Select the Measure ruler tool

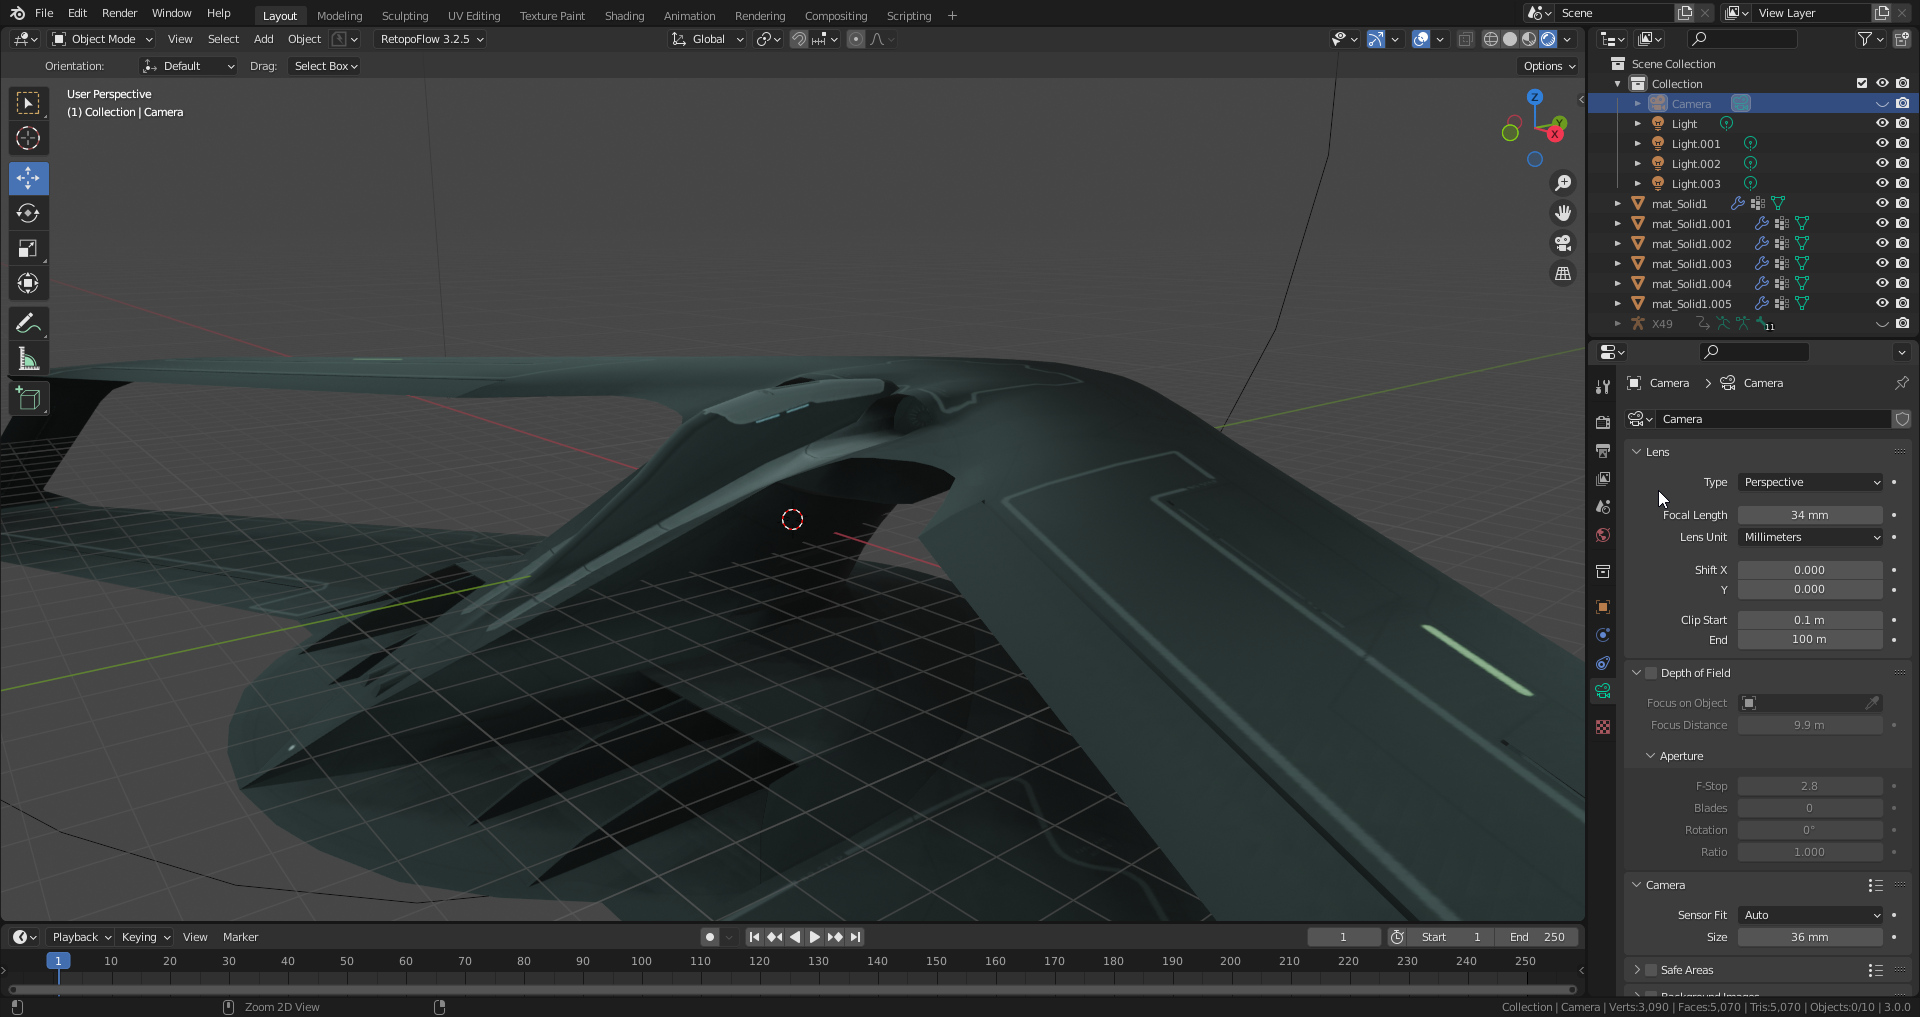[x=28, y=360]
